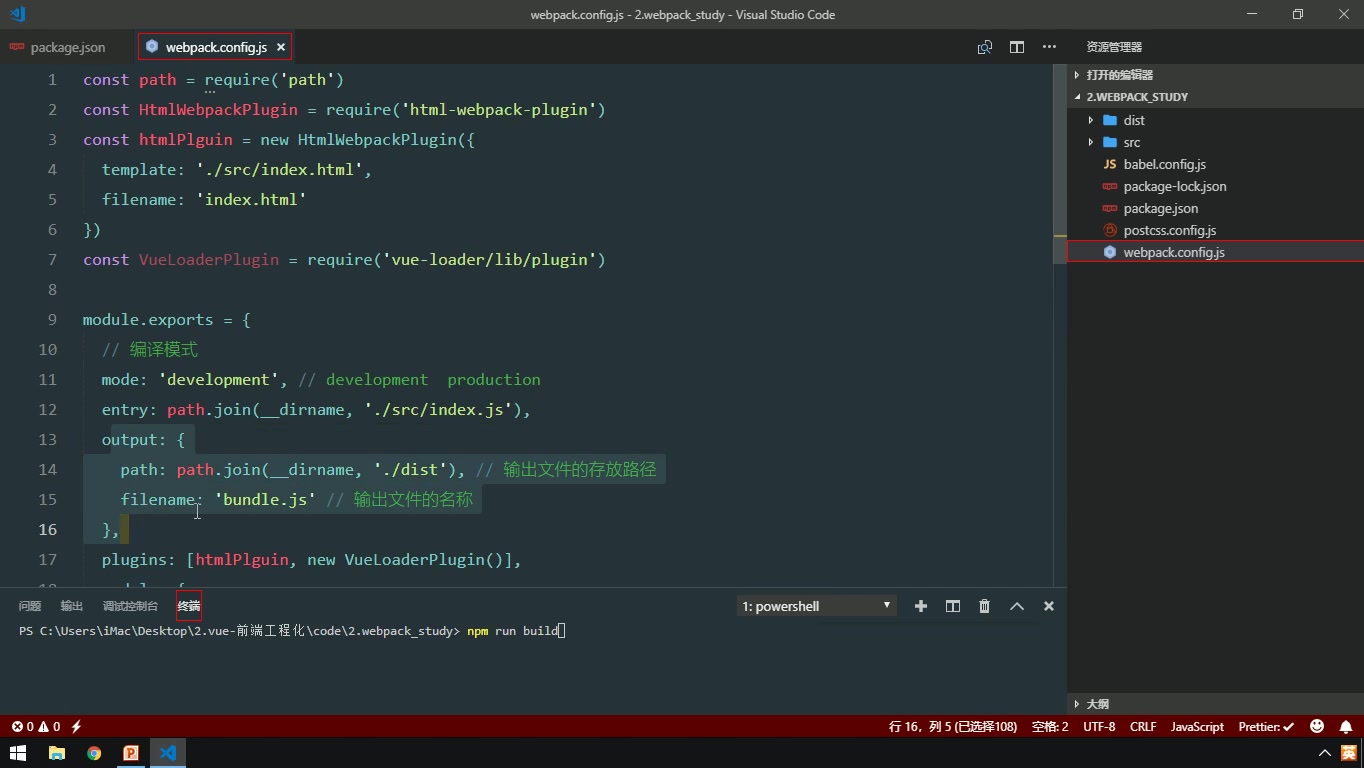Click the npm icon beside package-lock.json
The image size is (1364, 768).
[1110, 186]
